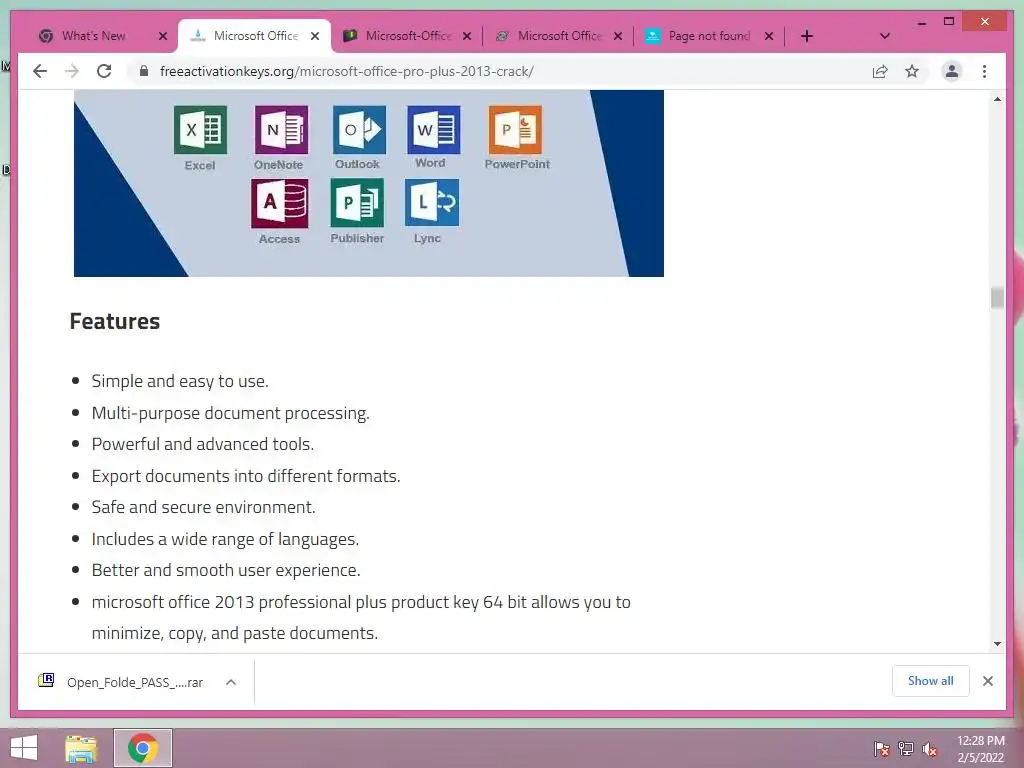Click 'Export documents into different formats.' text
Viewport: 1024px width, 768px height.
point(246,476)
